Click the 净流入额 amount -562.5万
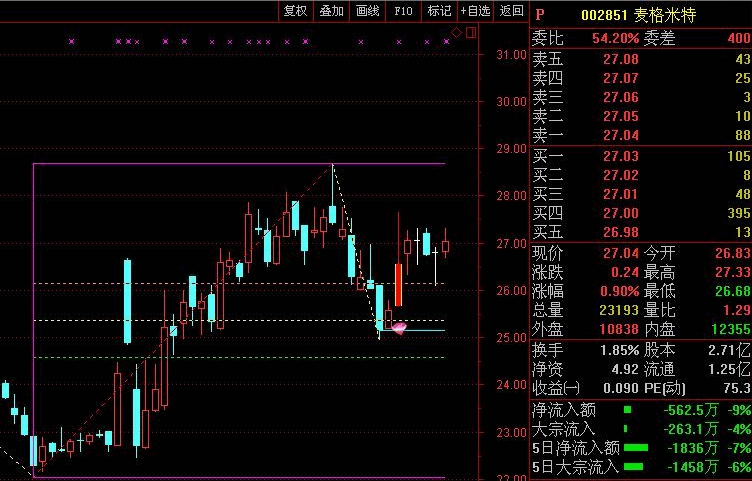The width and height of the screenshot is (752, 481). coord(691,411)
